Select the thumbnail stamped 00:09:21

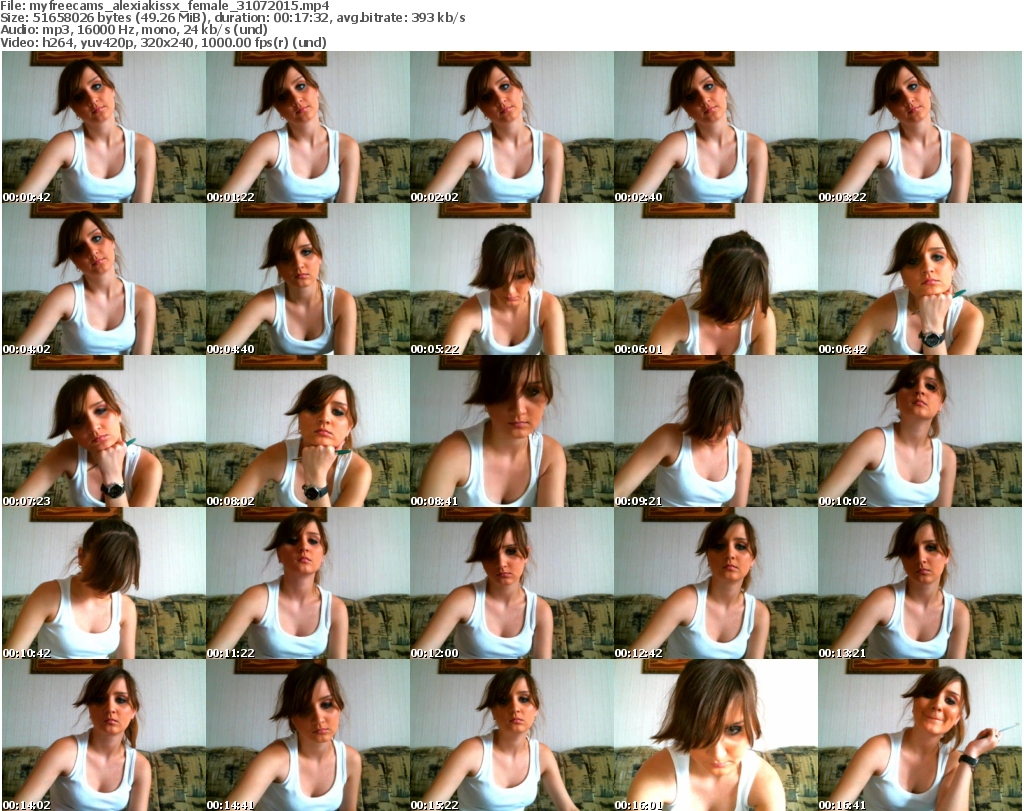[x=716, y=432]
